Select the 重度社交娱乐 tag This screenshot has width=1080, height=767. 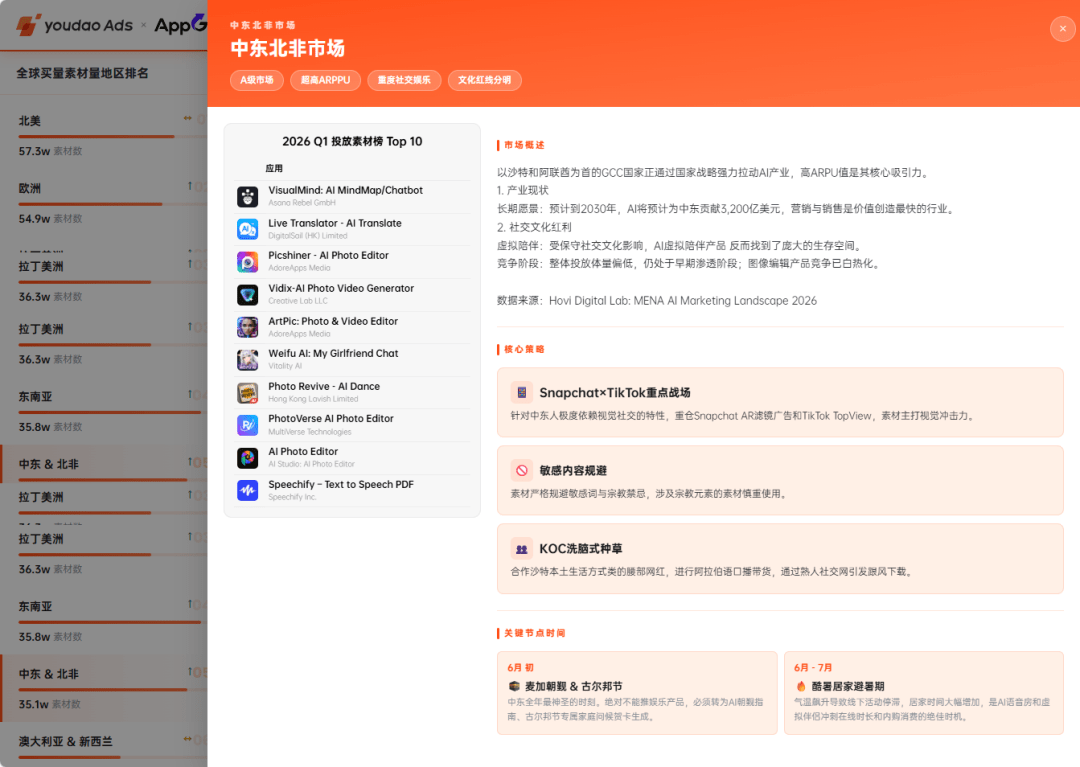[x=404, y=81]
